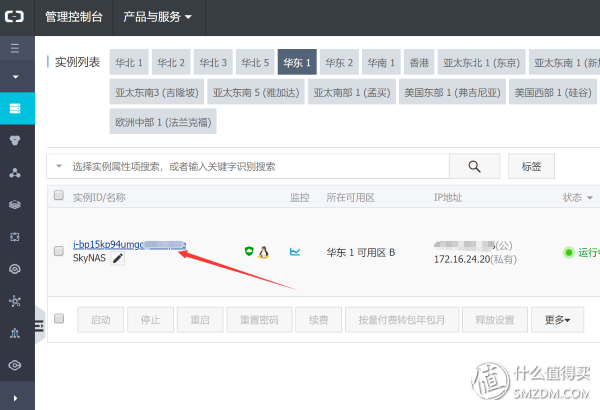This screenshot has height=410, width=600.
Task: Click the 启动 button
Action: pos(101,320)
